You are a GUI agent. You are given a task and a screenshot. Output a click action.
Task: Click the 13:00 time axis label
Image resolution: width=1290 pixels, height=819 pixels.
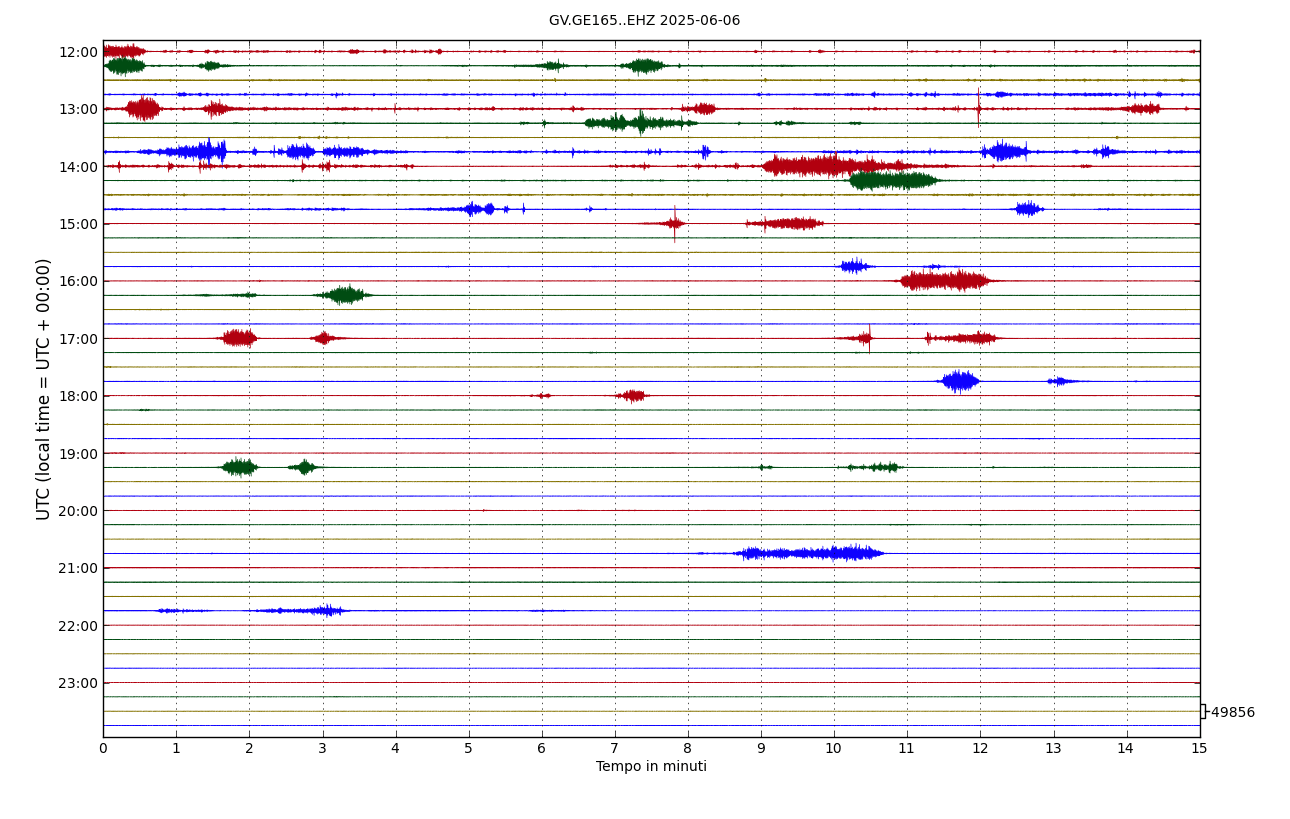pyautogui.click(x=78, y=109)
